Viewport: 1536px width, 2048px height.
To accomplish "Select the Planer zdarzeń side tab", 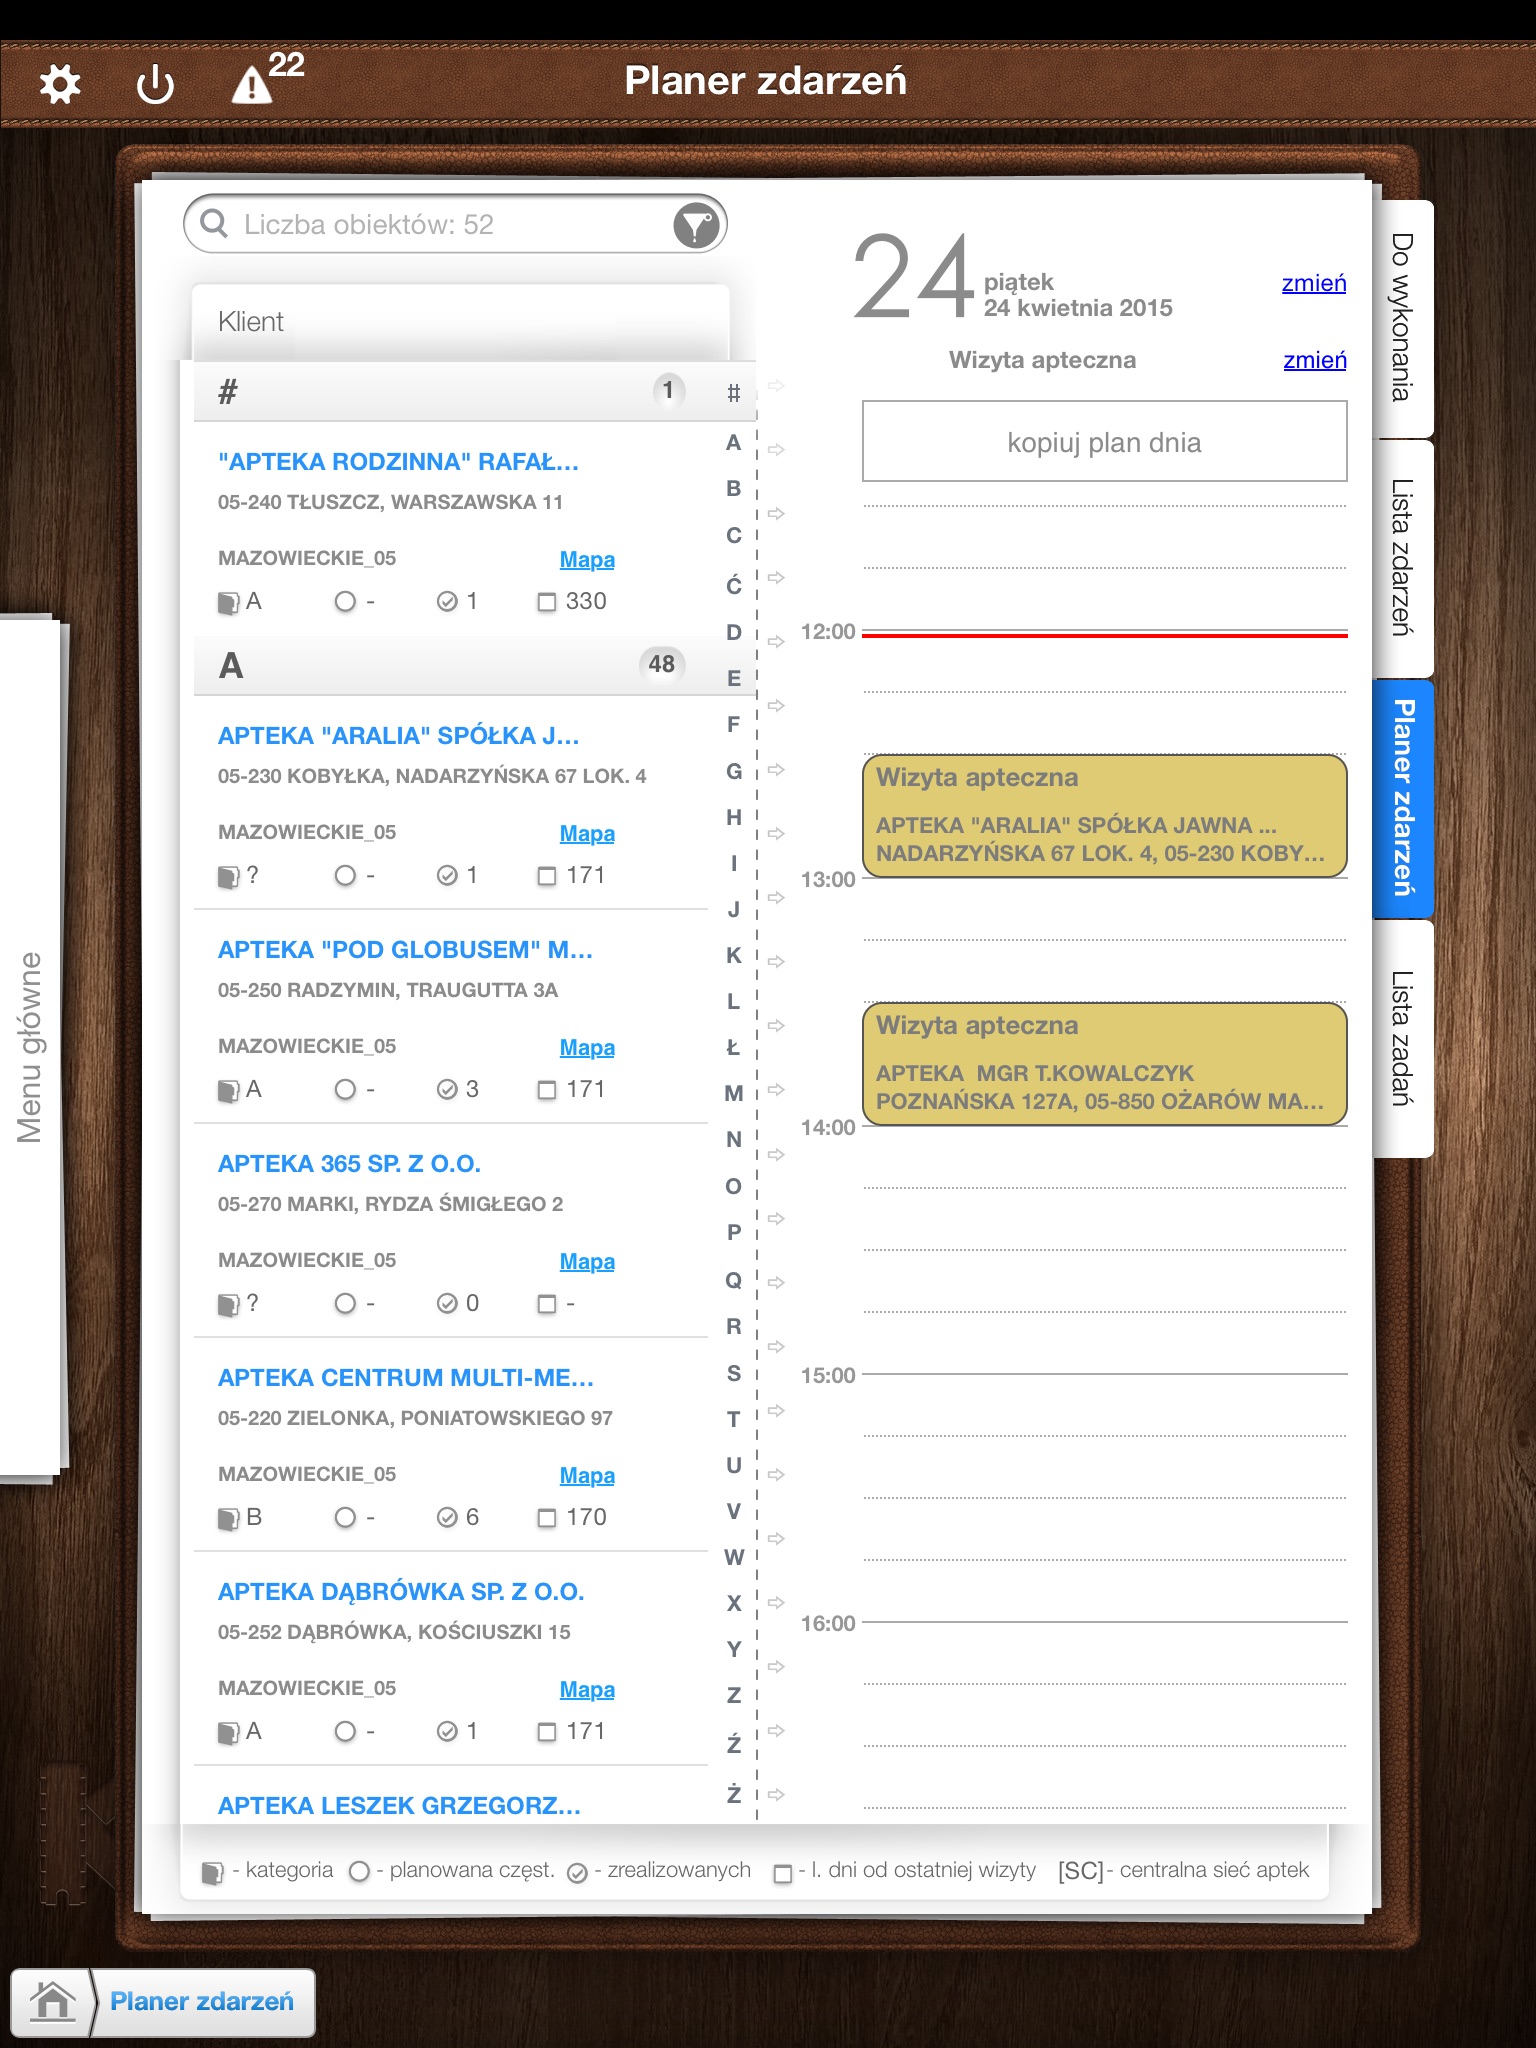I will click(x=1403, y=798).
